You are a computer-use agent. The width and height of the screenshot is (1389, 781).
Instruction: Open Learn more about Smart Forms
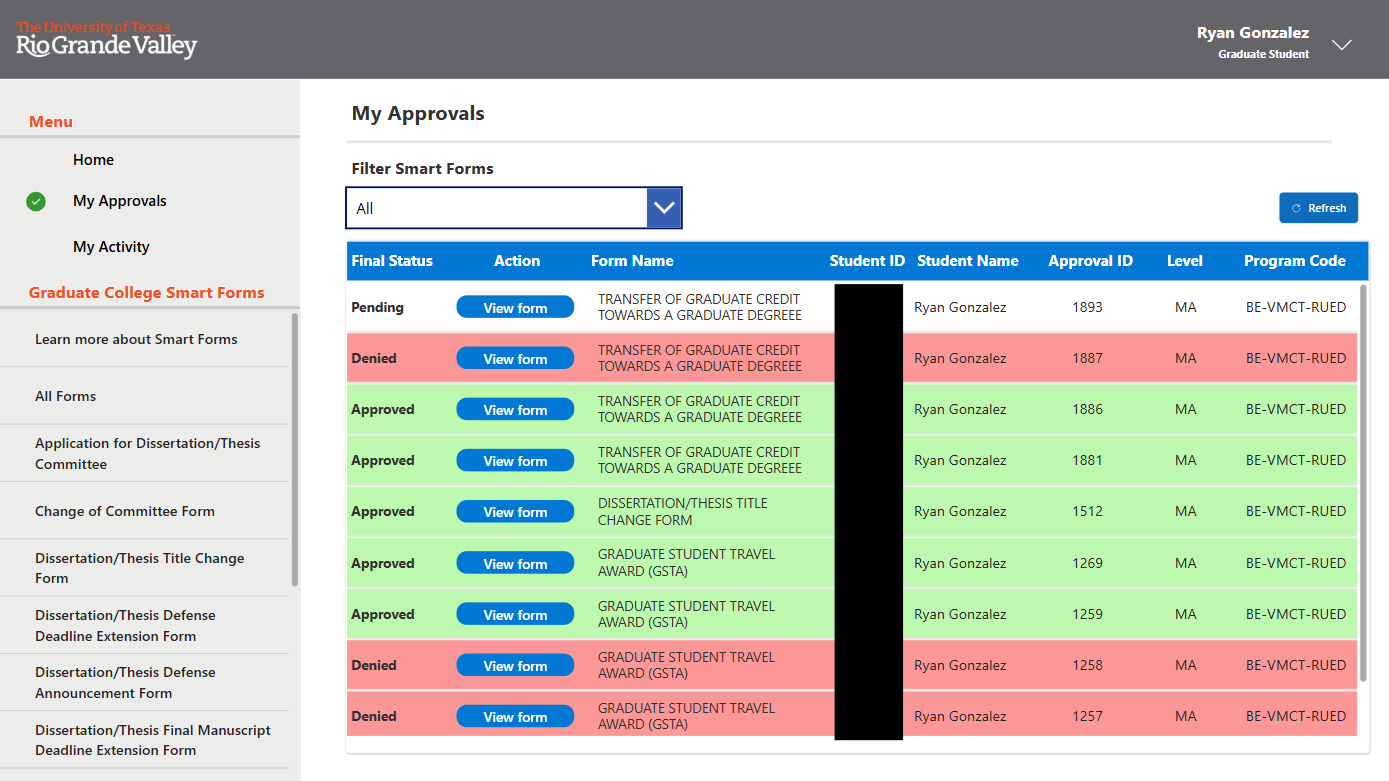point(136,339)
